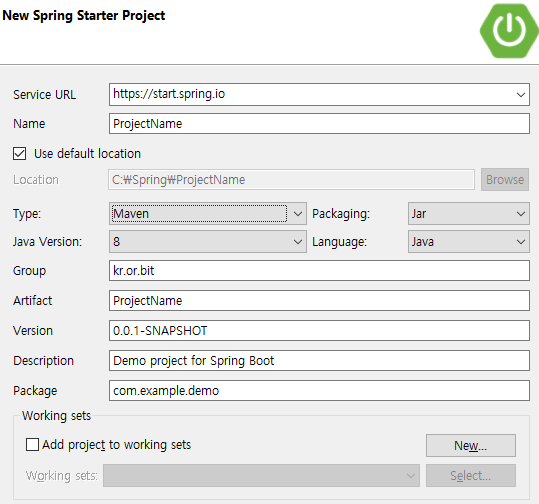Viewport: 539px width, 504px height.
Task: Click the Select... working sets button
Action: [x=471, y=475]
